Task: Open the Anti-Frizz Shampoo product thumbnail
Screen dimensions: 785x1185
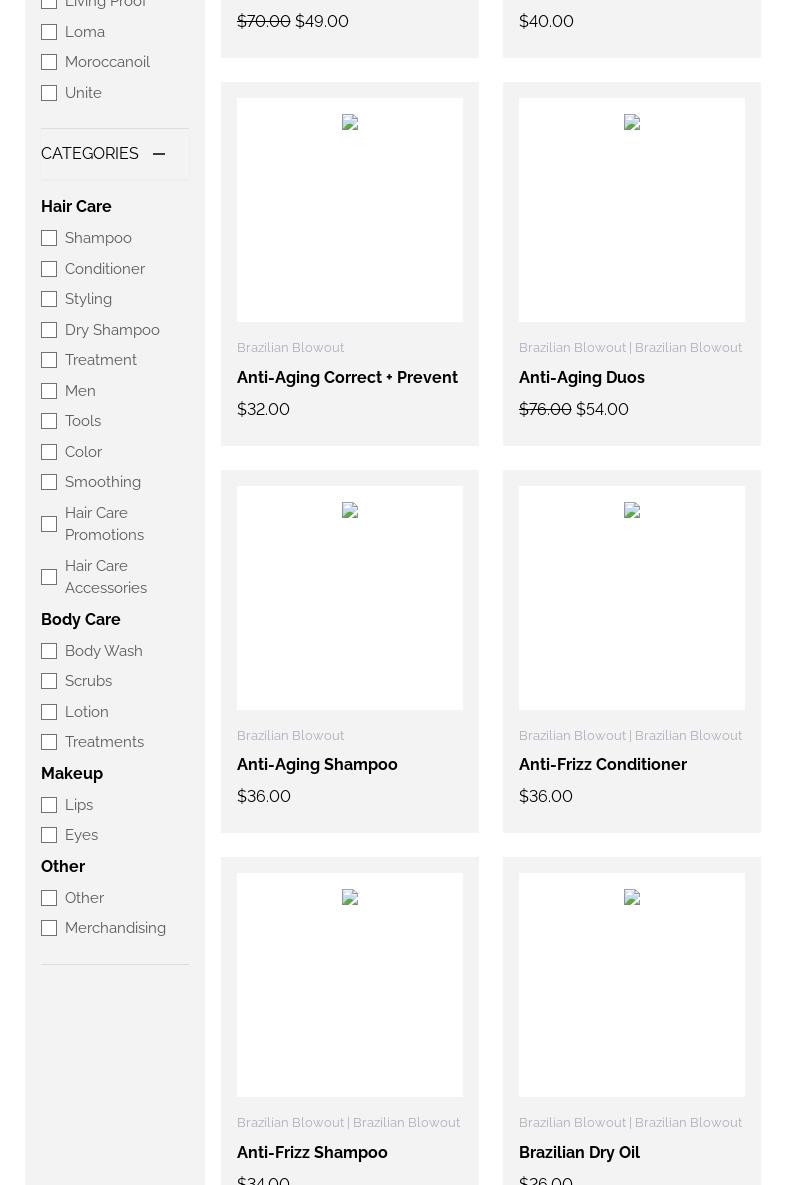Action: [x=349, y=984]
